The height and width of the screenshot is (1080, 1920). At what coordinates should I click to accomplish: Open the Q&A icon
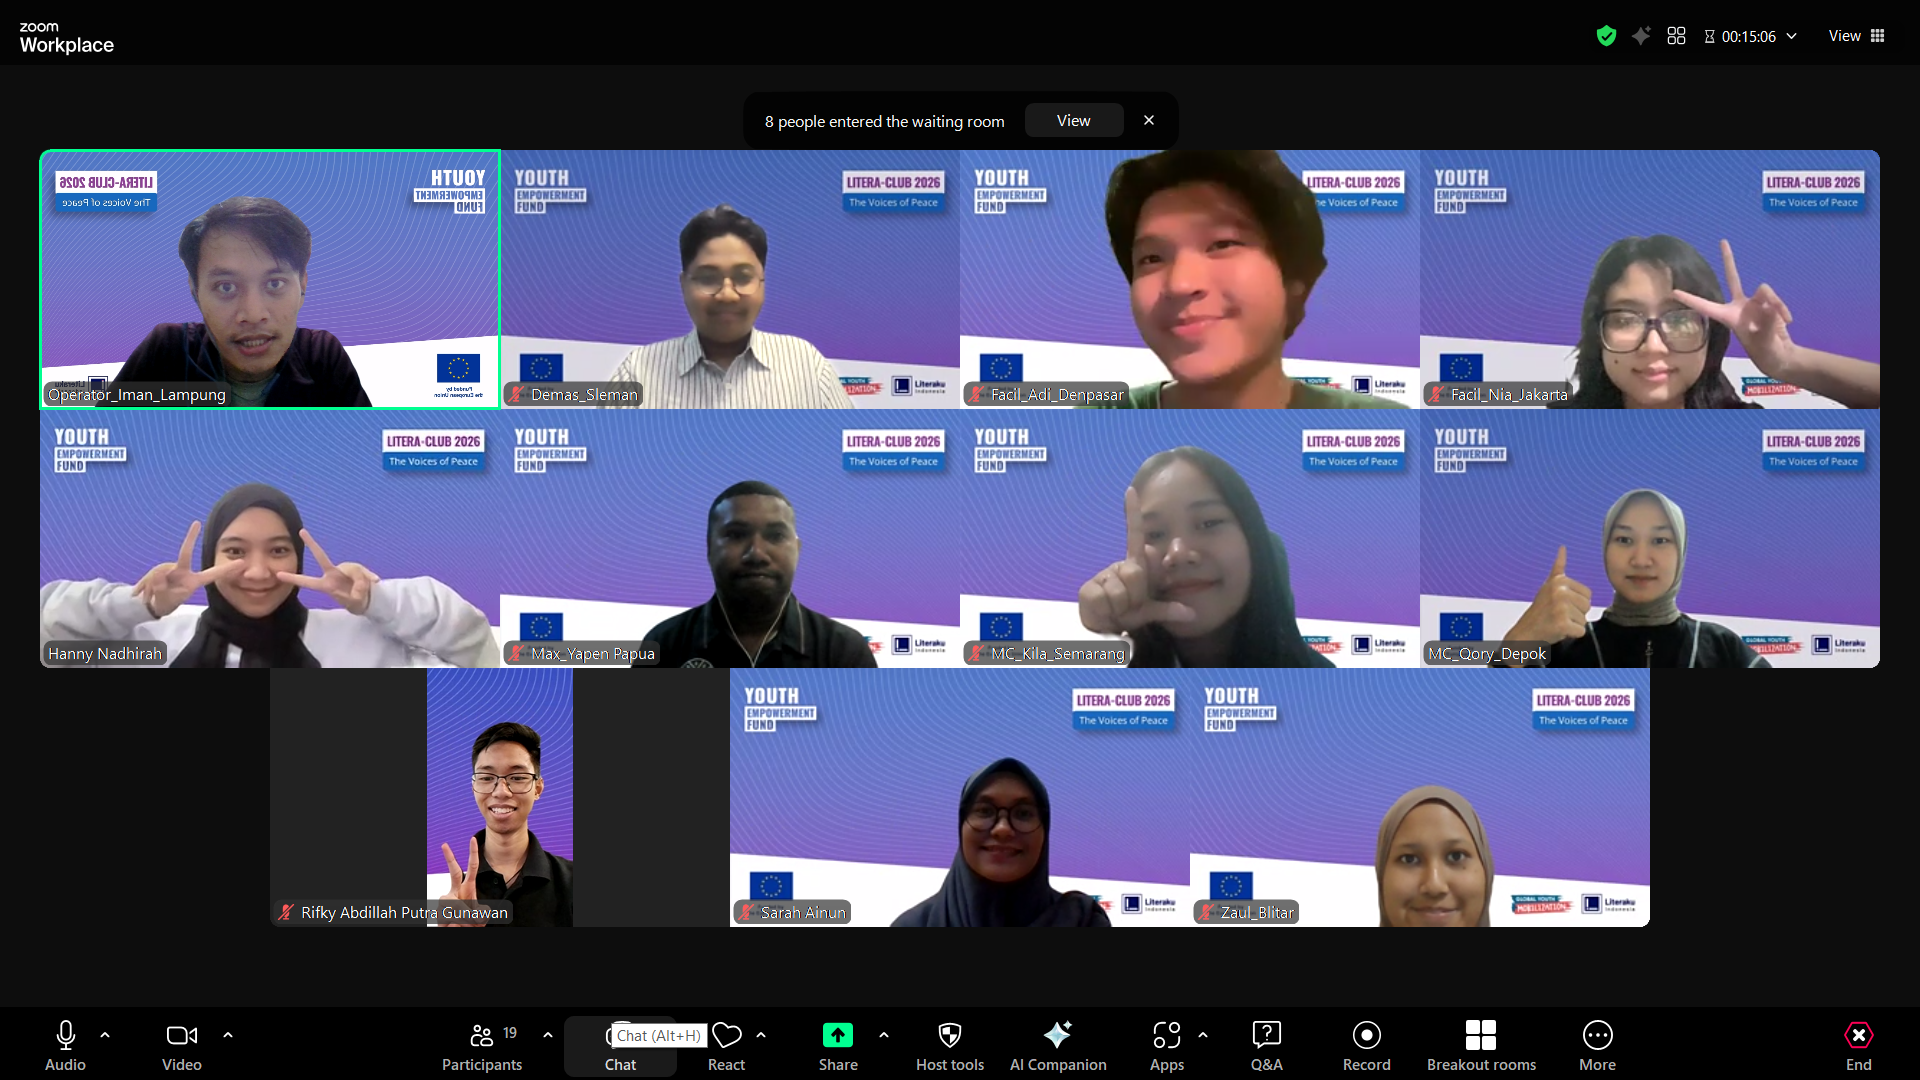pyautogui.click(x=1266, y=1035)
